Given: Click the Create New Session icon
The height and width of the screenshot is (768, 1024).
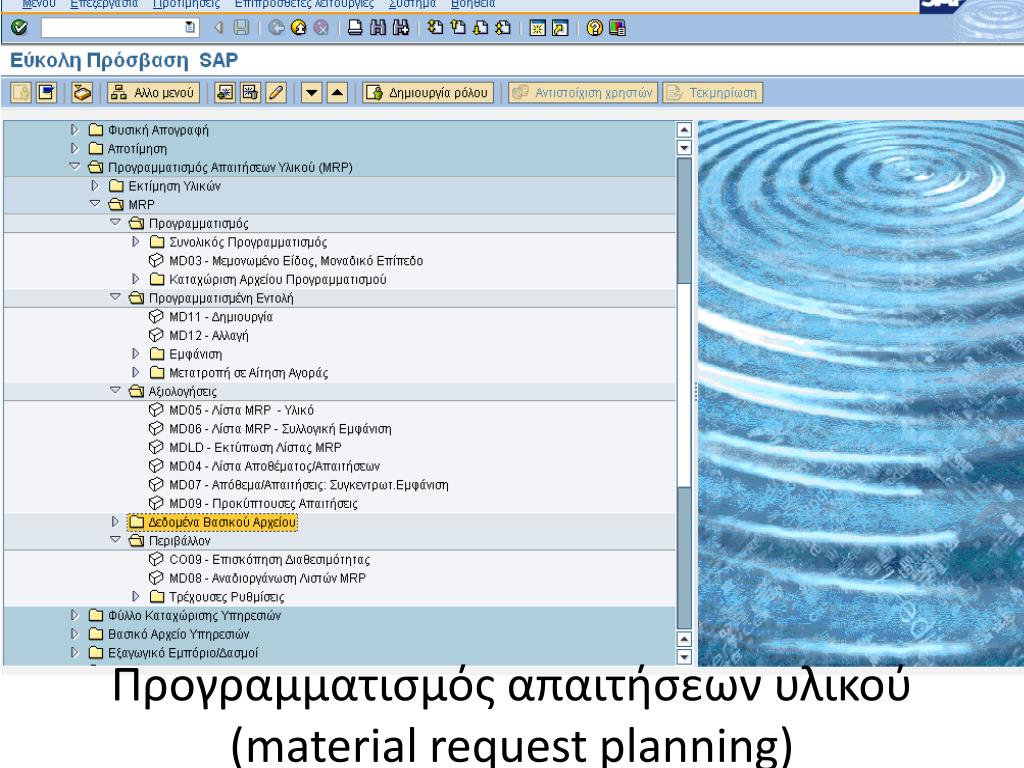Looking at the screenshot, I should (x=537, y=27).
